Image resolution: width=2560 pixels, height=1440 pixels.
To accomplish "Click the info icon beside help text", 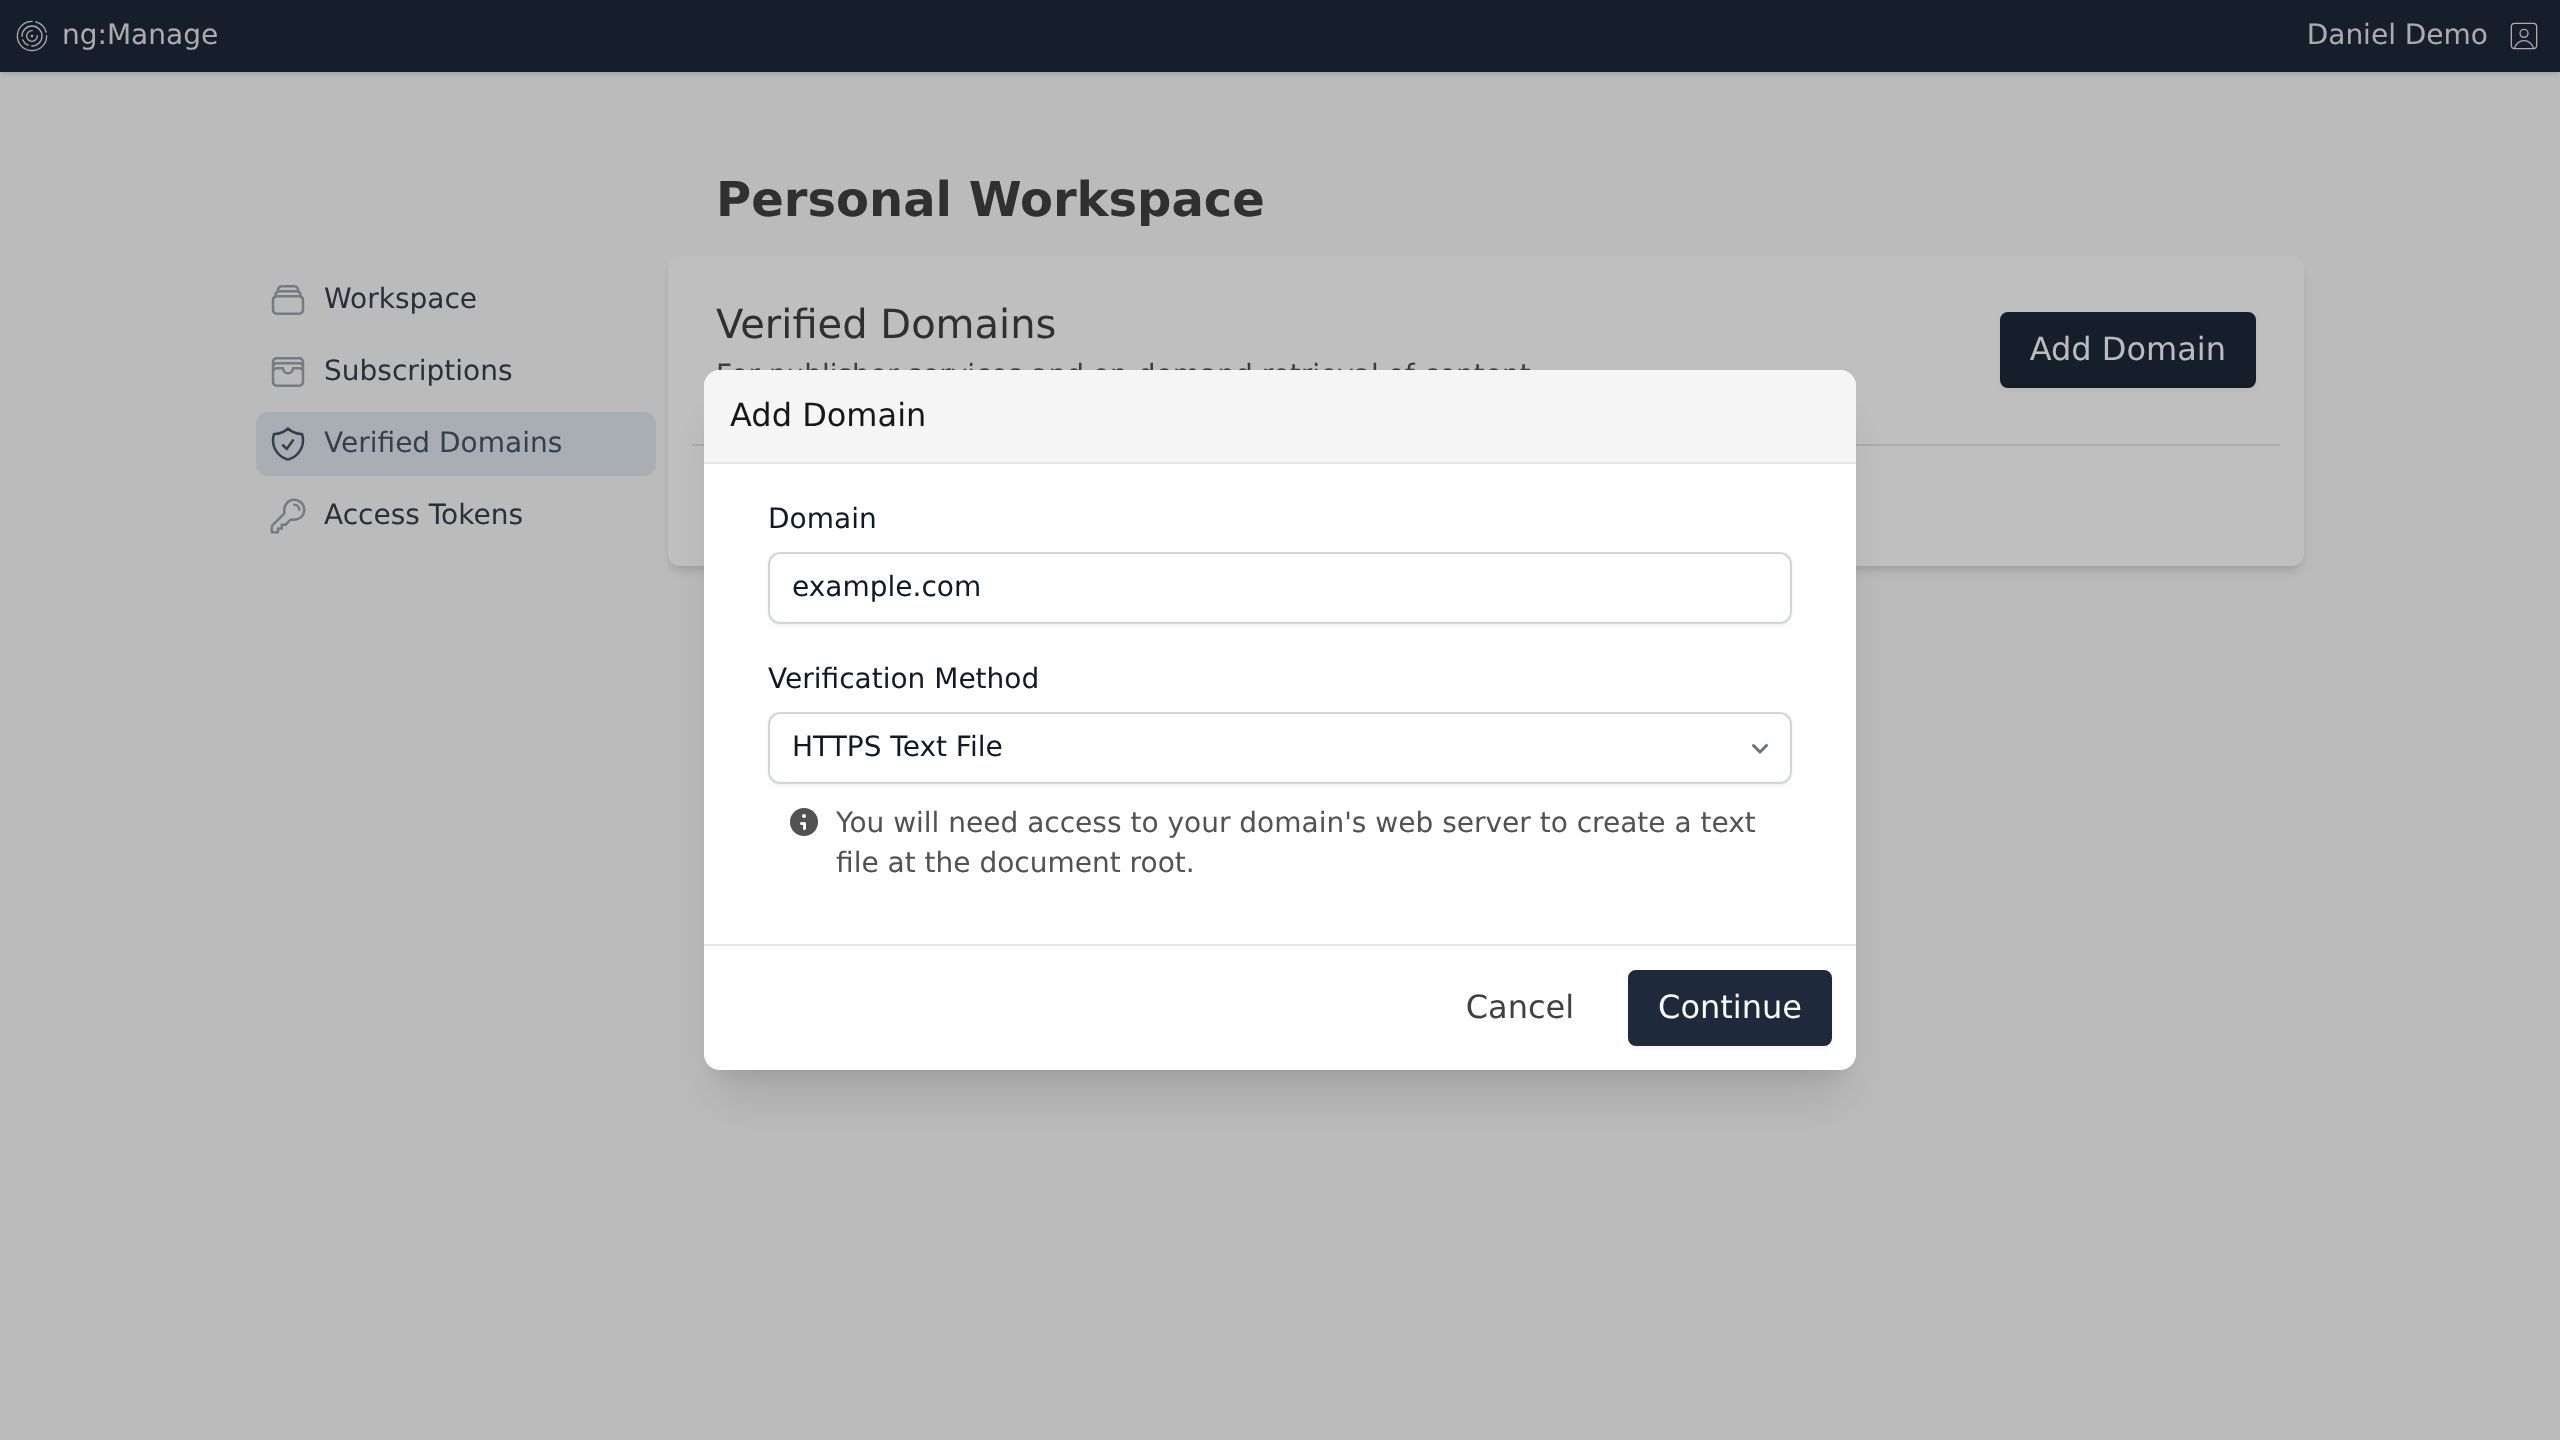I will coord(803,822).
